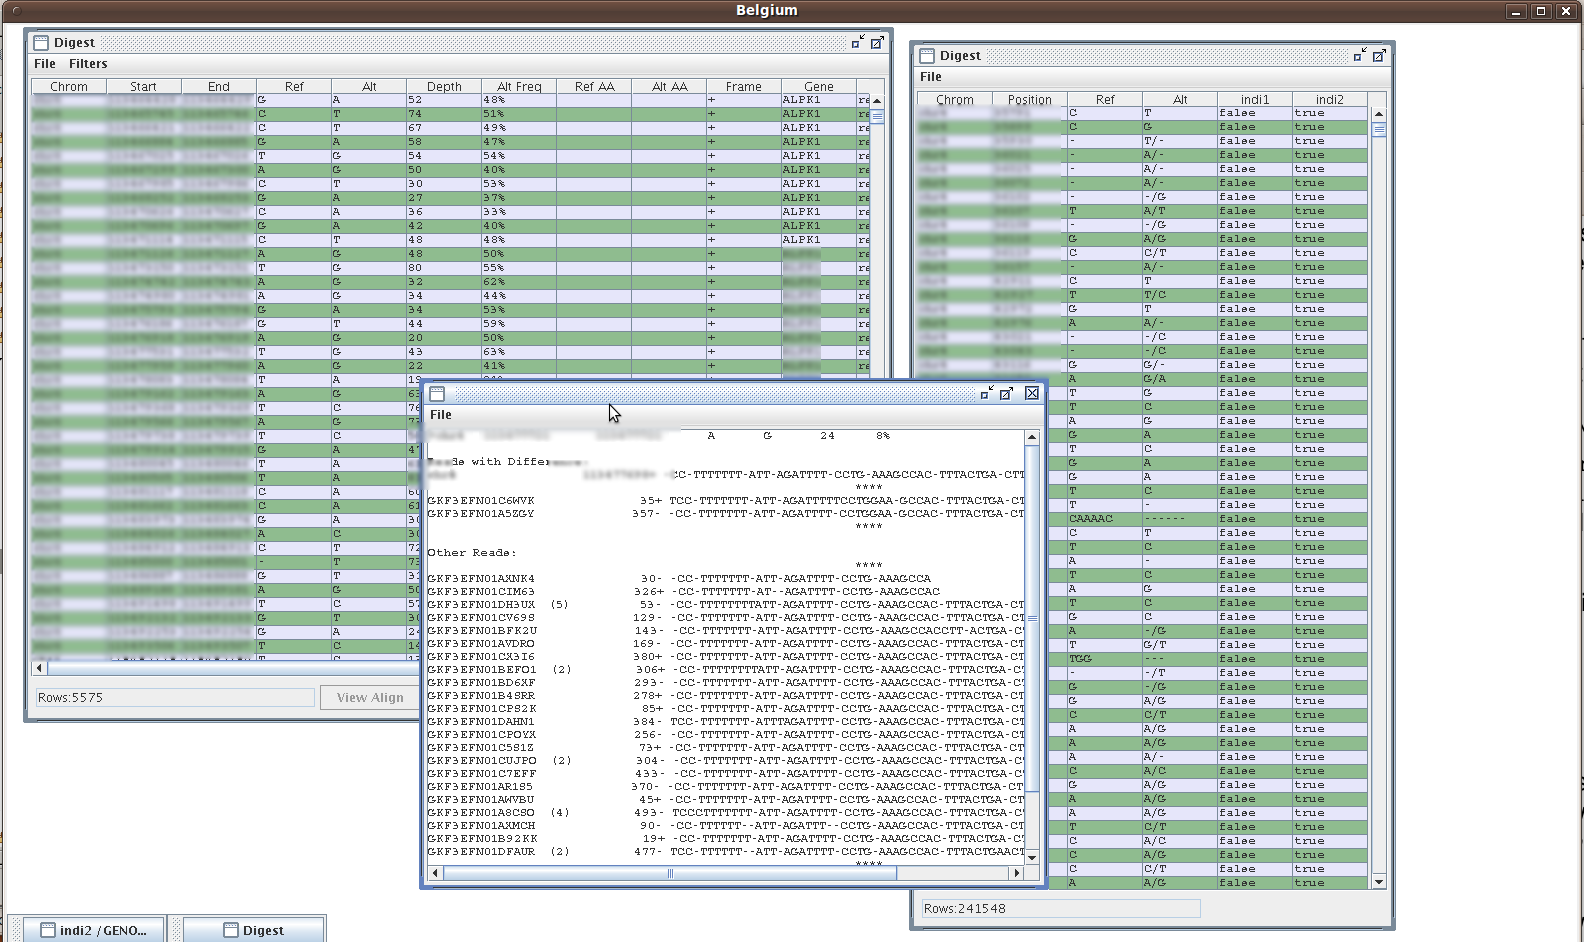This screenshot has height=942, width=1584.
Task: Close the read alignment window
Action: (x=1032, y=393)
